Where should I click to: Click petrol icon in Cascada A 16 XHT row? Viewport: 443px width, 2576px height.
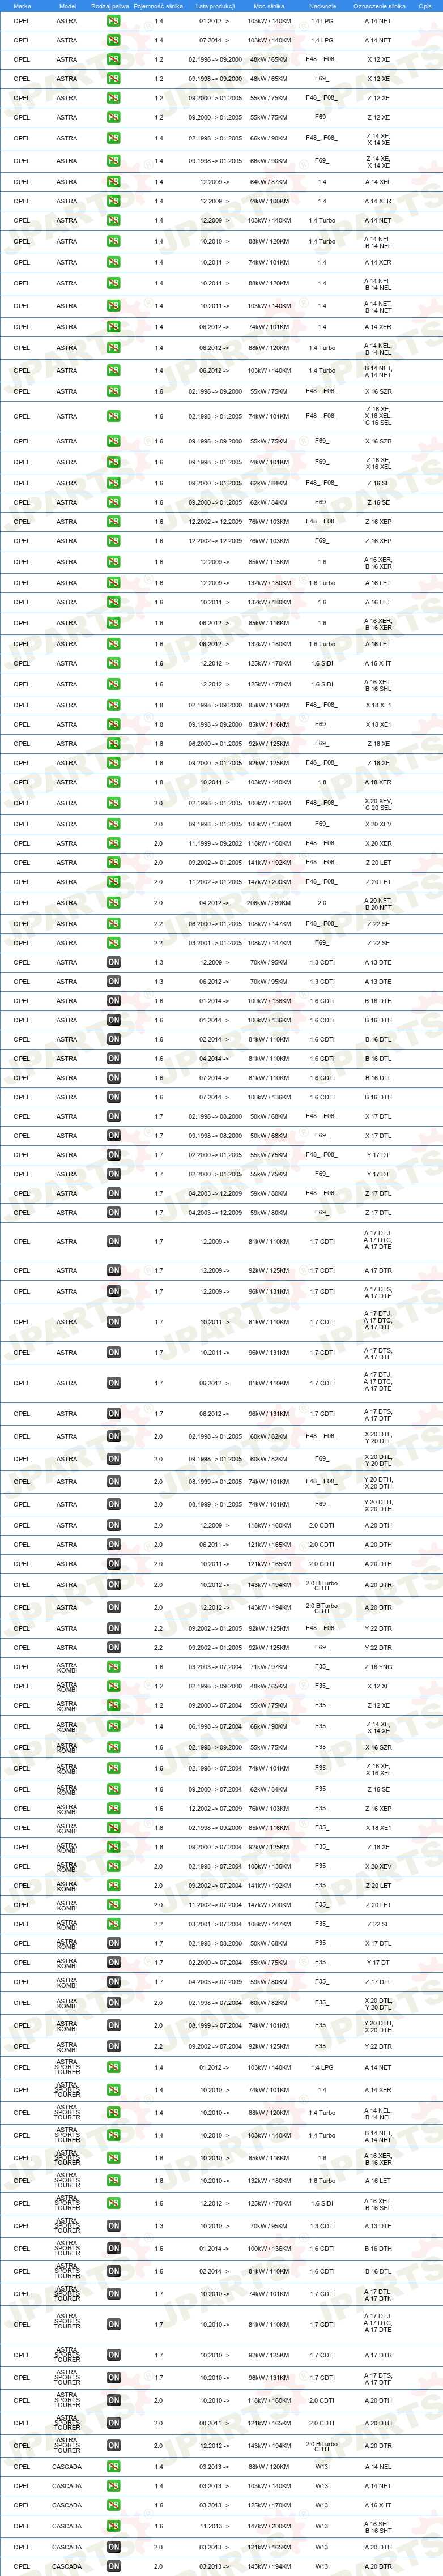coord(113,2505)
